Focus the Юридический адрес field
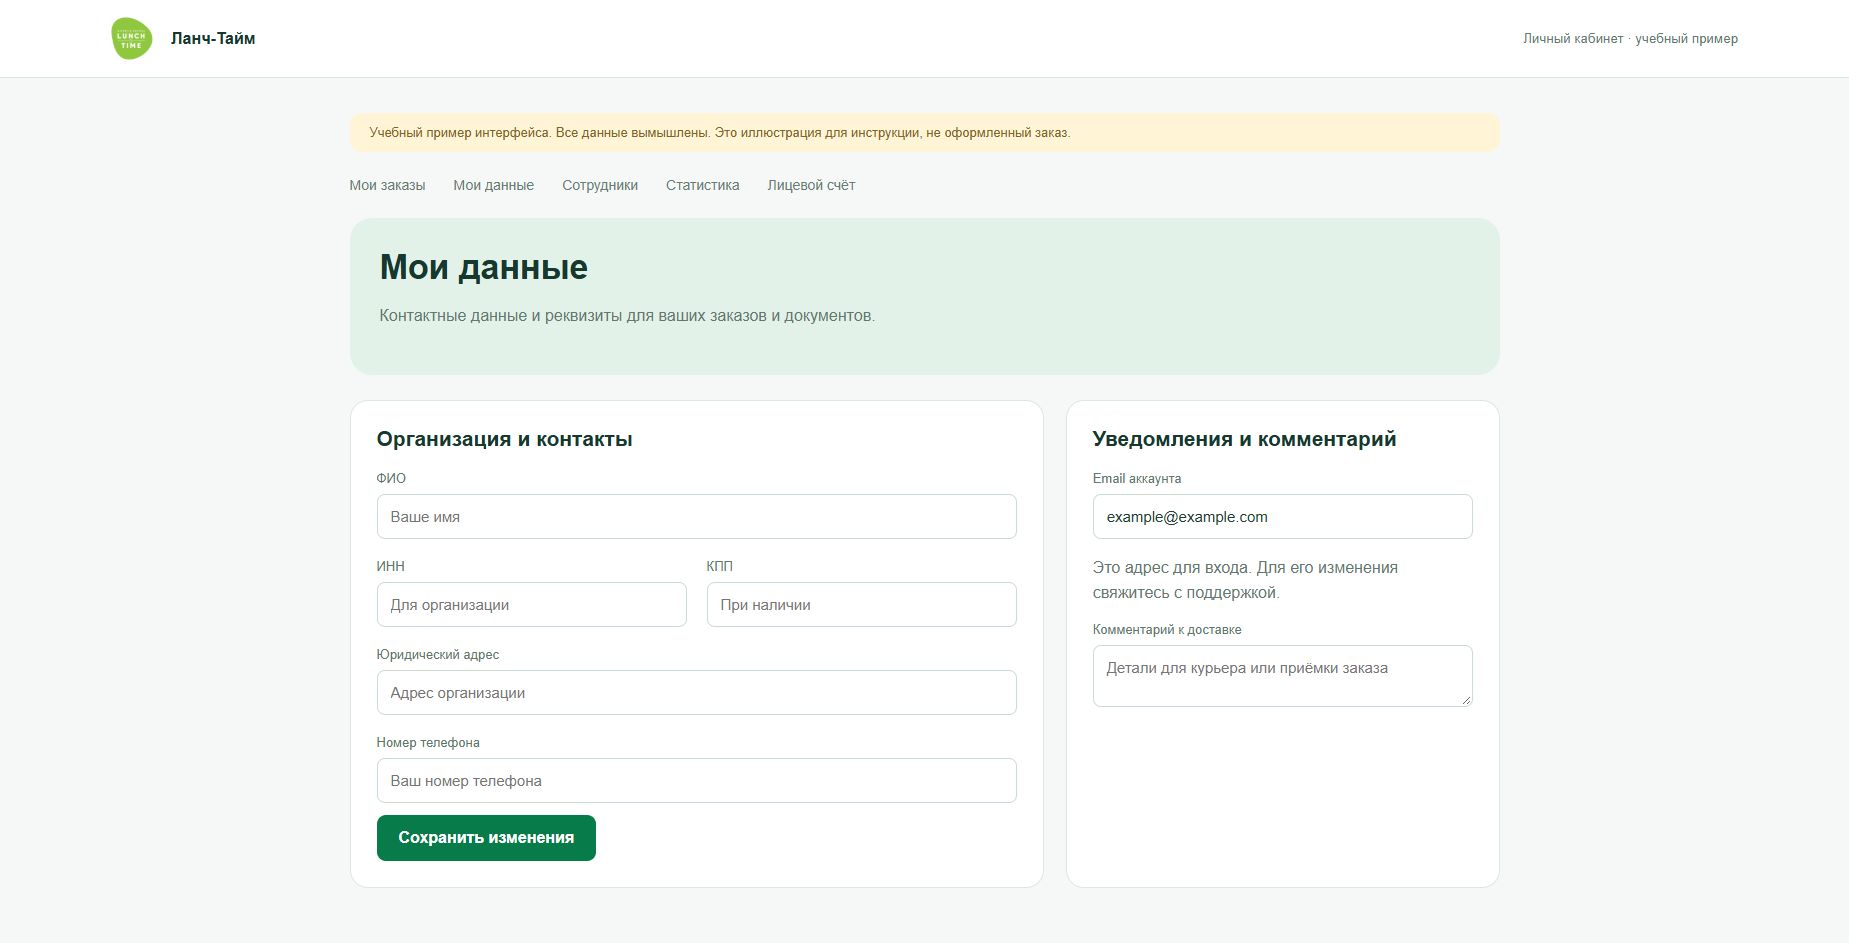The image size is (1849, 943). [x=696, y=693]
